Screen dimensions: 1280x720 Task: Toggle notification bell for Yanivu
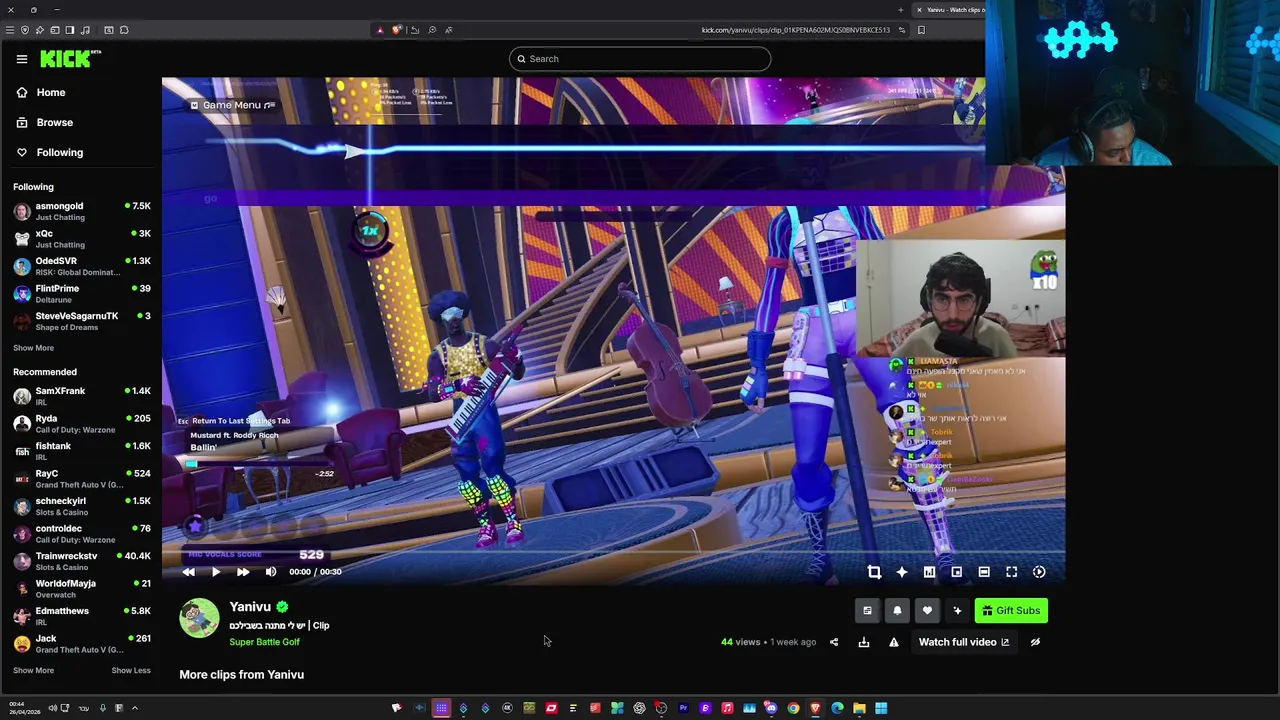(x=897, y=611)
